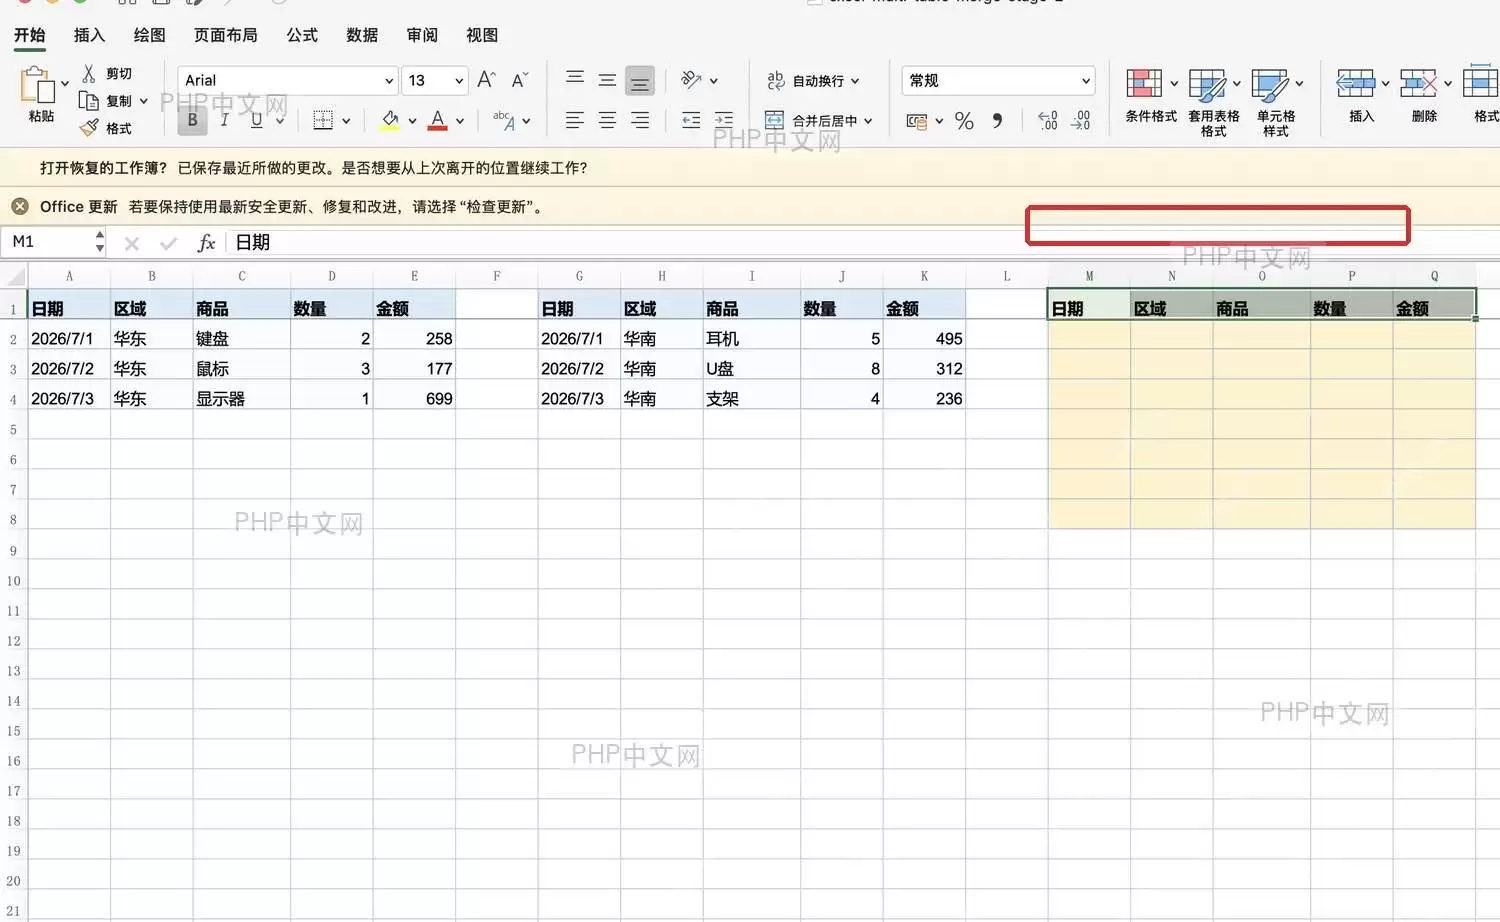This screenshot has width=1500, height=922.
Task: Expand the merge 合并后居中 dropdown arrow
Action: [x=868, y=121]
